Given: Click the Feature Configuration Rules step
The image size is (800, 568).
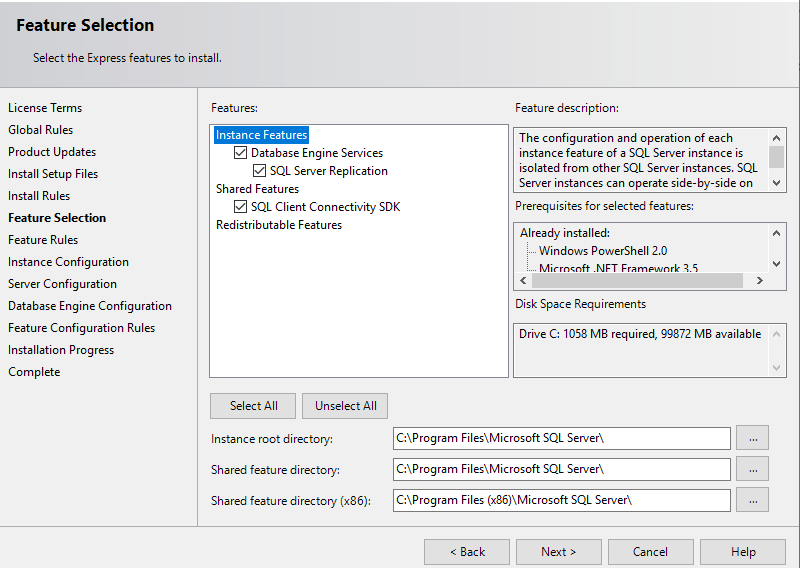Looking at the screenshot, I should (x=81, y=328).
